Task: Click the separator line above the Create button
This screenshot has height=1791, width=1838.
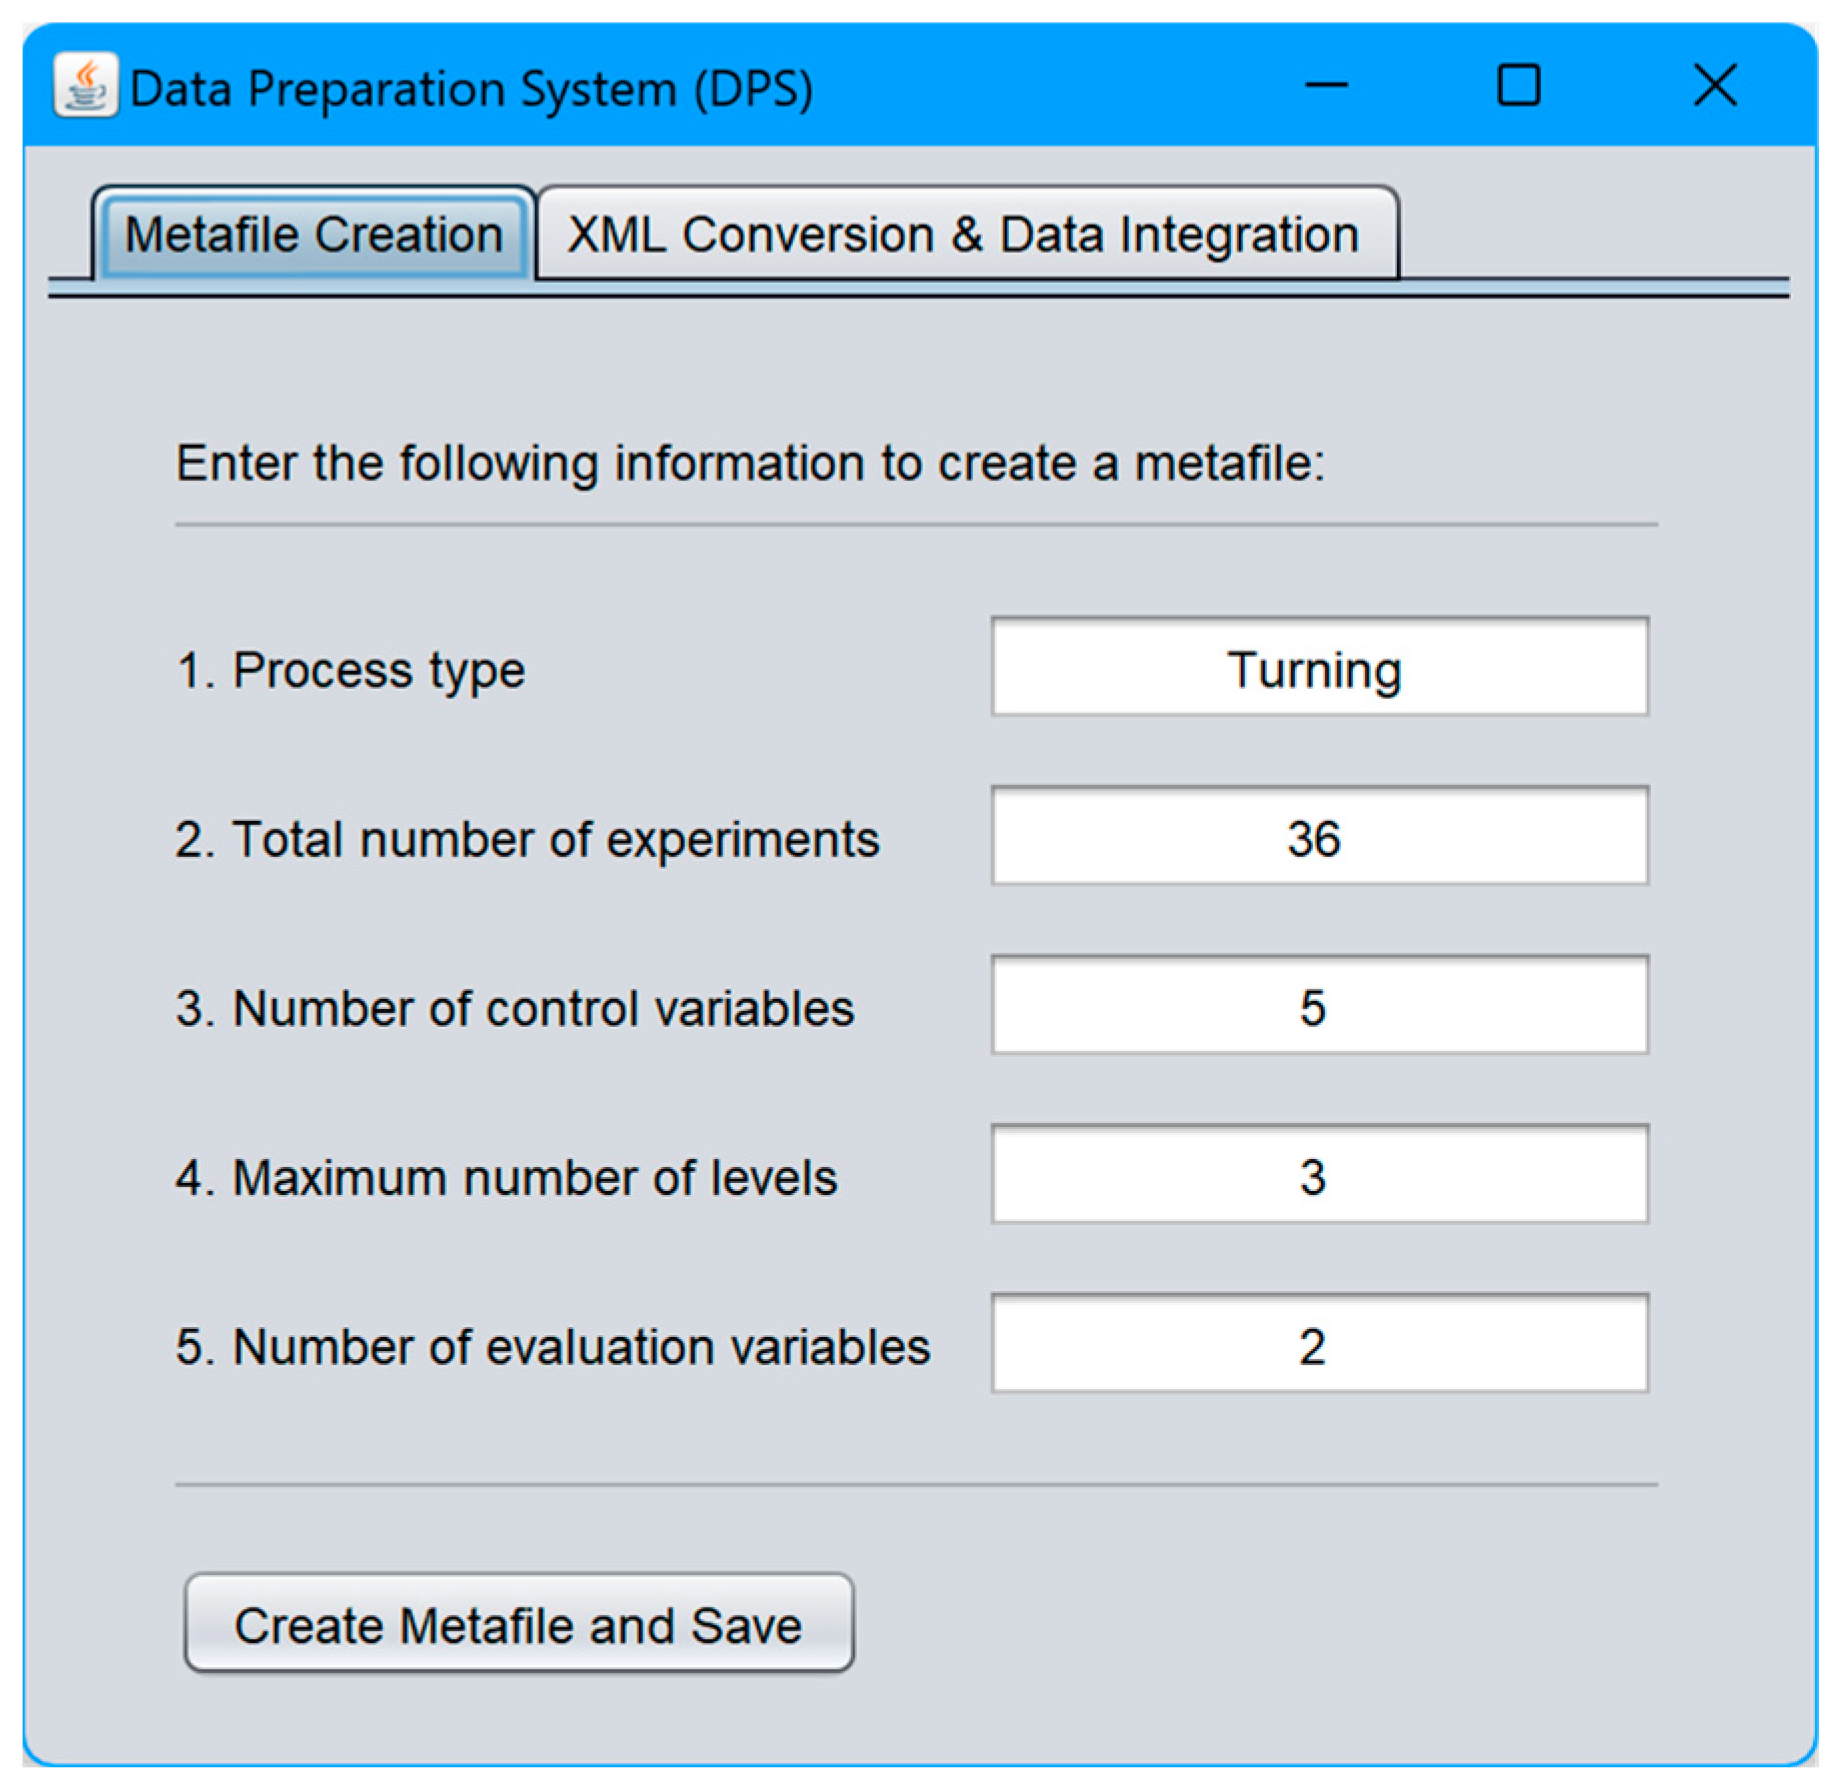Action: point(916,1485)
